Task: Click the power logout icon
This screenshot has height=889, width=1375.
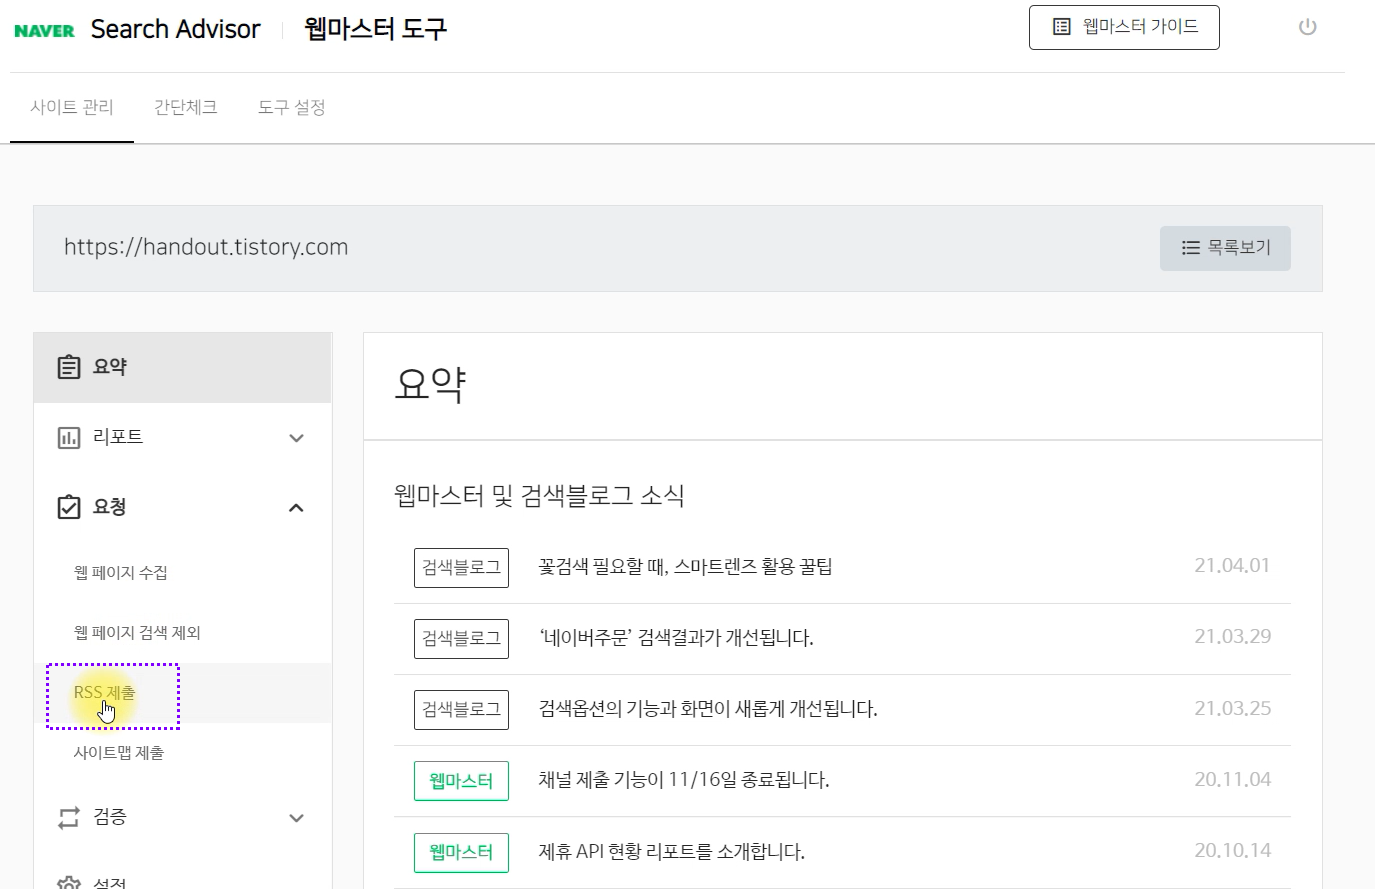Action: pyautogui.click(x=1307, y=27)
